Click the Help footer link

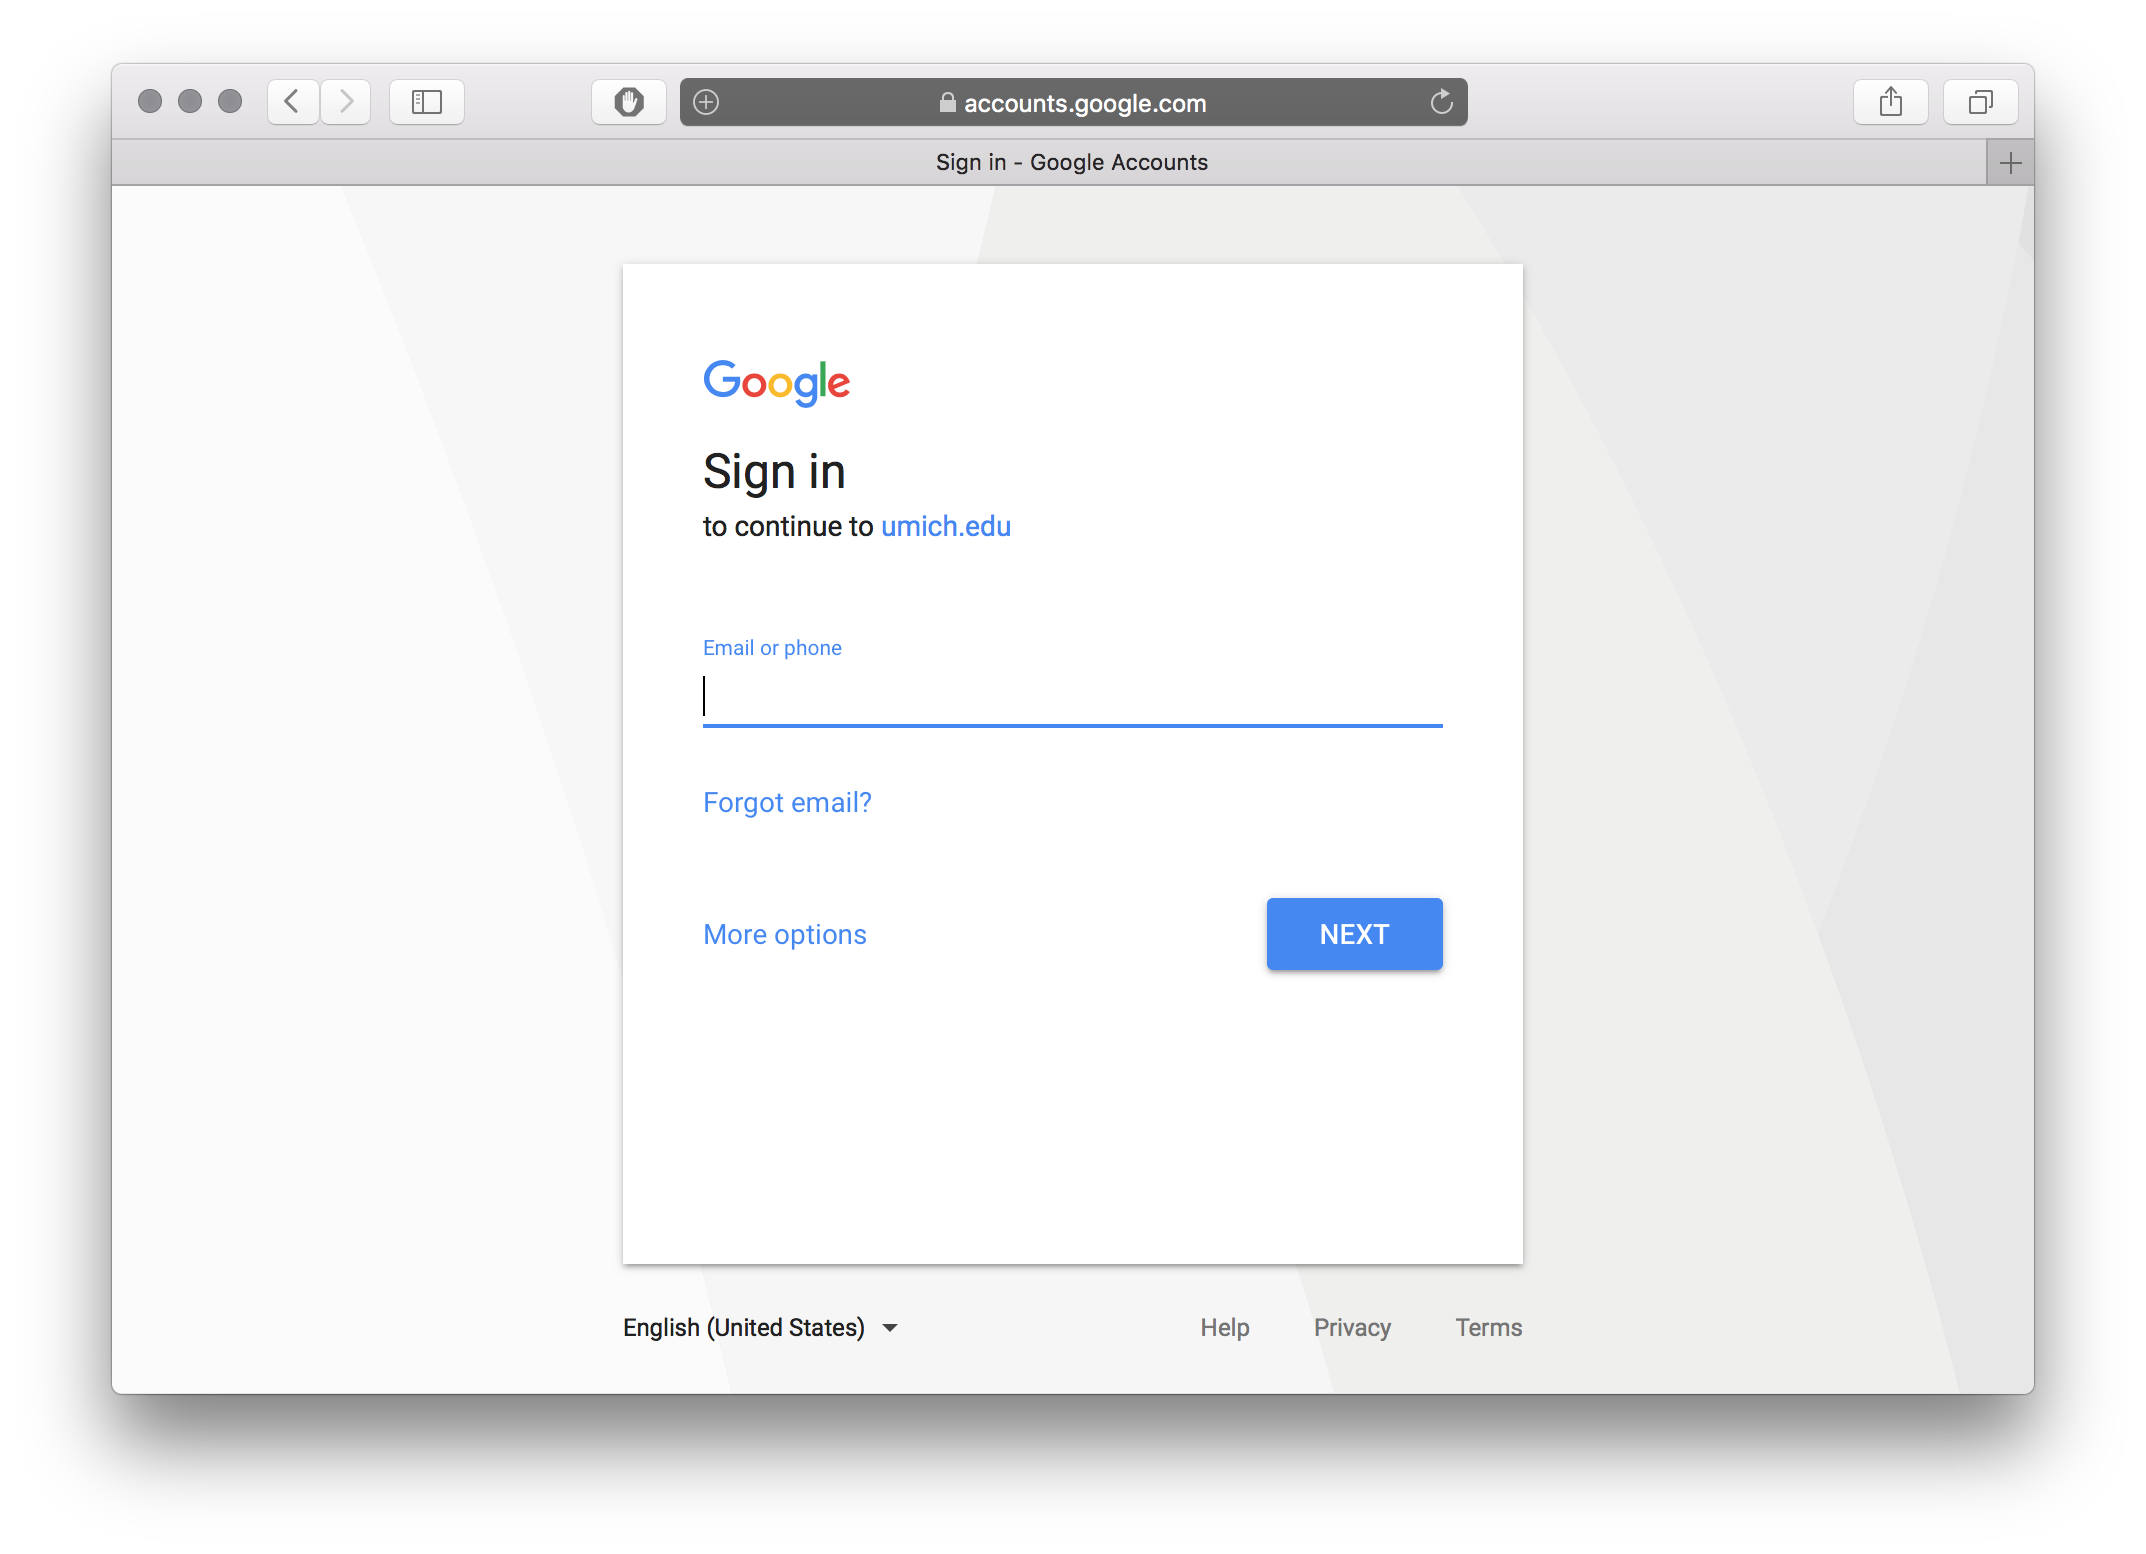point(1225,1327)
